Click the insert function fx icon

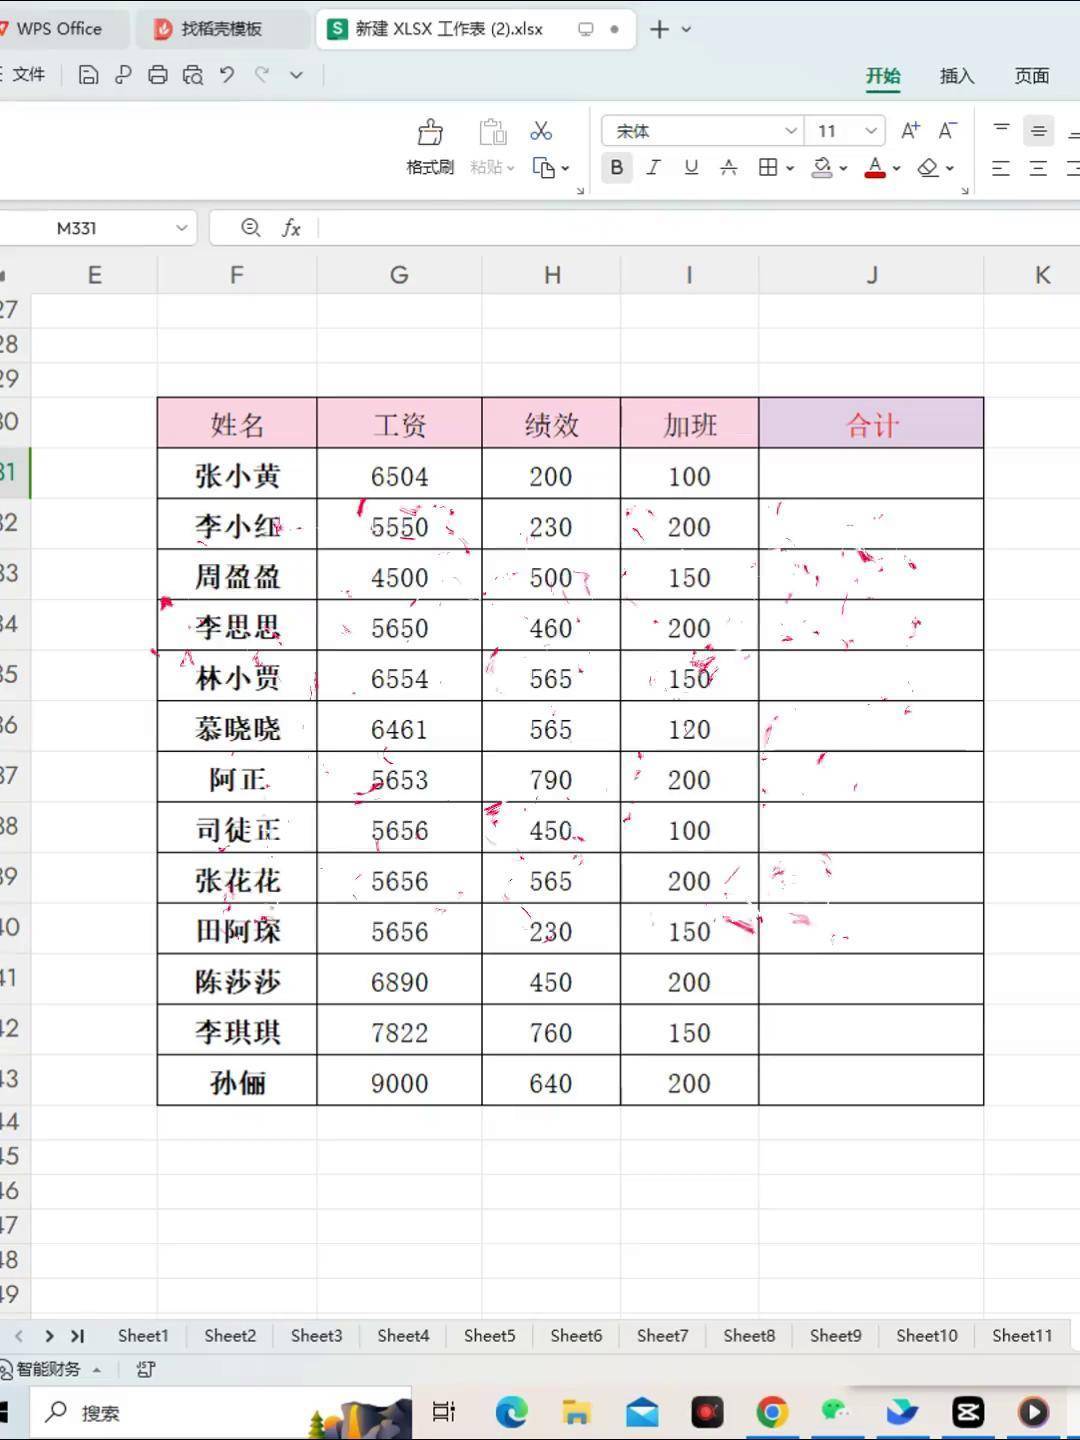[x=291, y=228]
